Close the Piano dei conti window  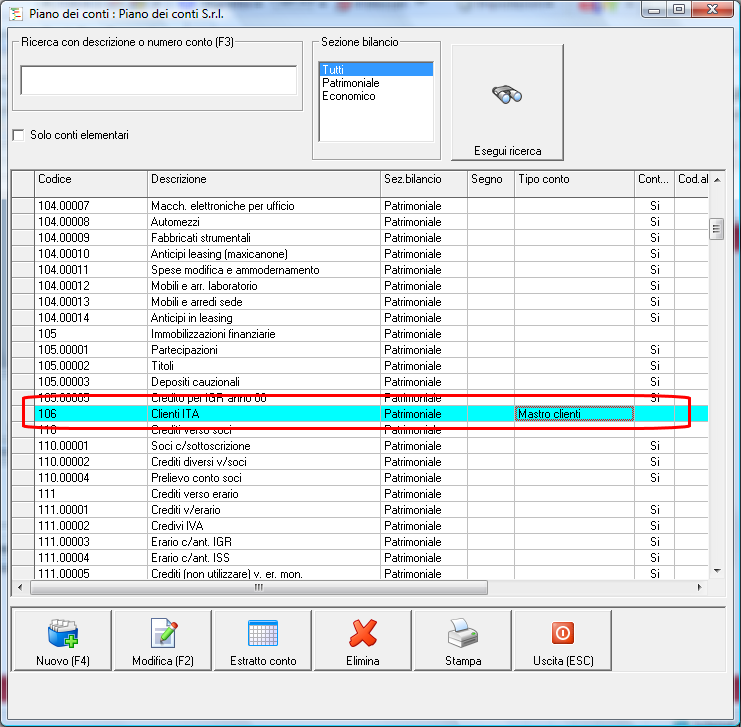point(712,9)
